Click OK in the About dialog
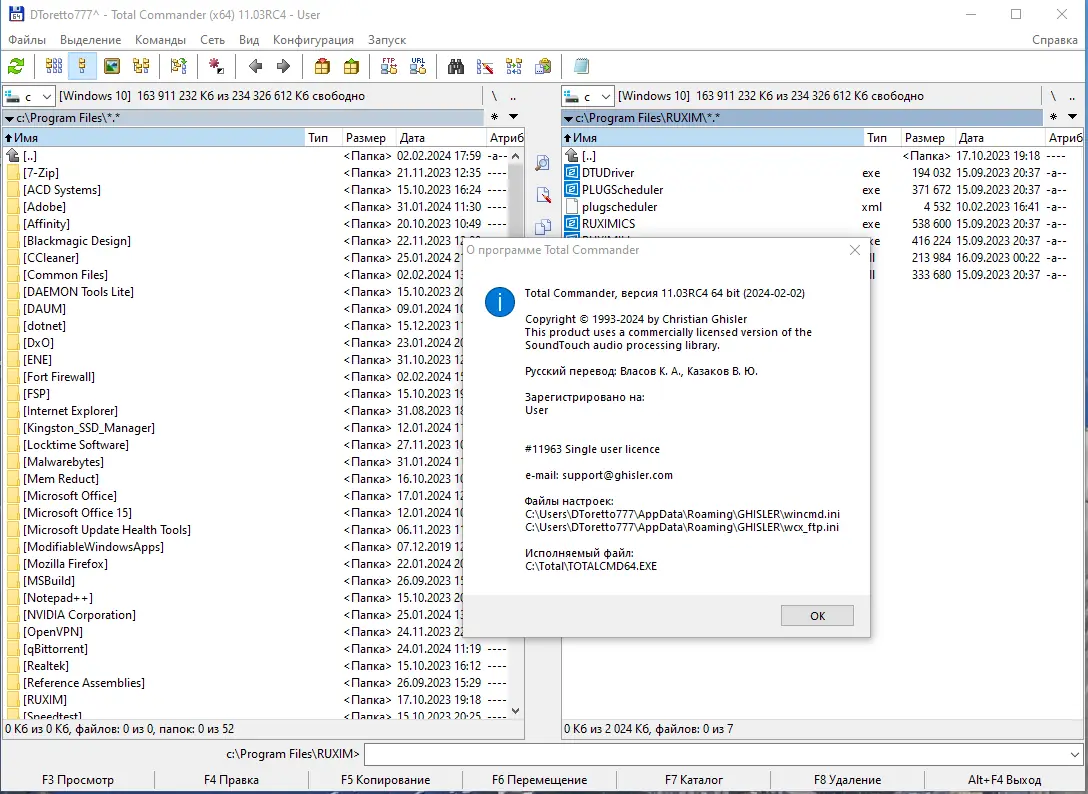This screenshot has width=1088, height=794. pos(817,616)
